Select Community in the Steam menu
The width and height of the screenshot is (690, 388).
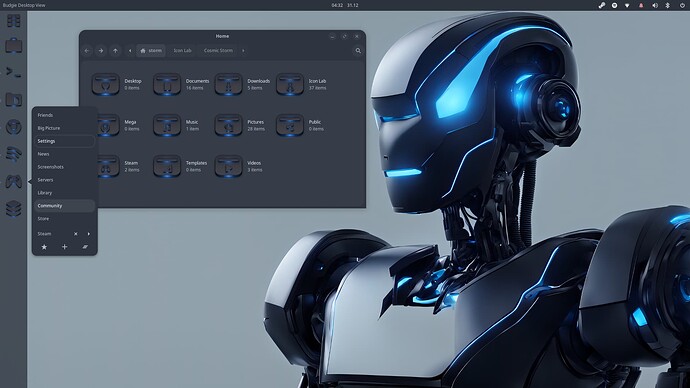64,206
